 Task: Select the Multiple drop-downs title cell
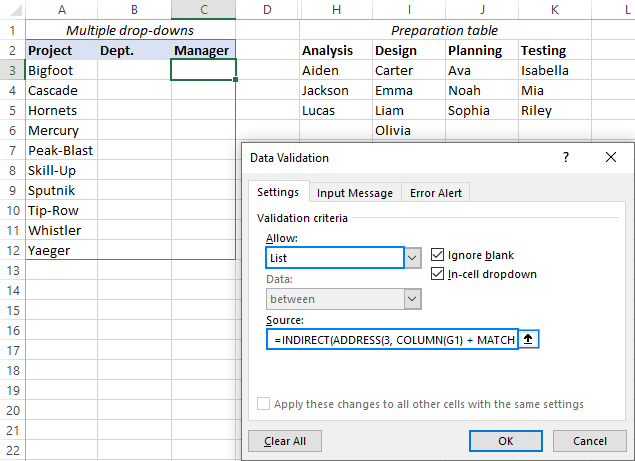click(130, 30)
